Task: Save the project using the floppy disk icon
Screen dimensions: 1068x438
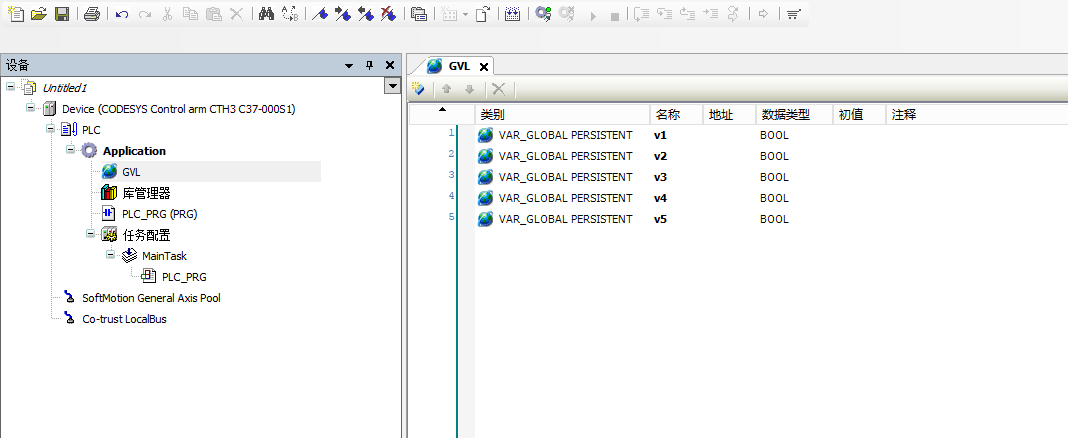Action: click(x=61, y=14)
